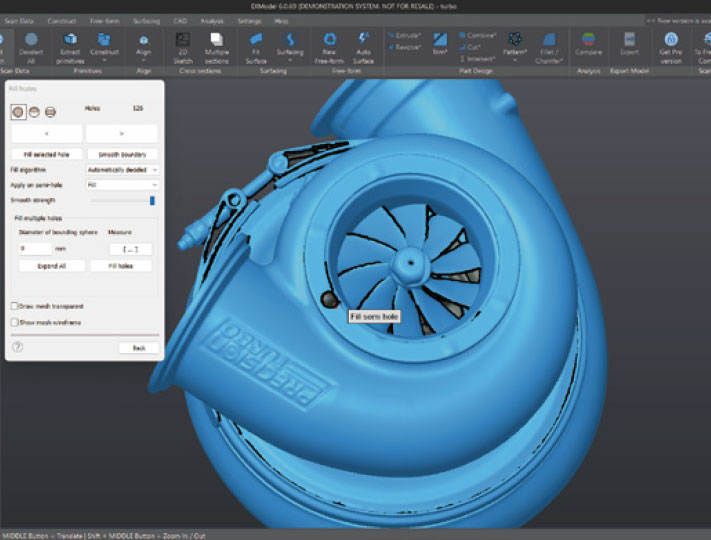Screen dimensions: 711x540
Task: Select the first circular hole-mode icon
Action: coord(18,112)
